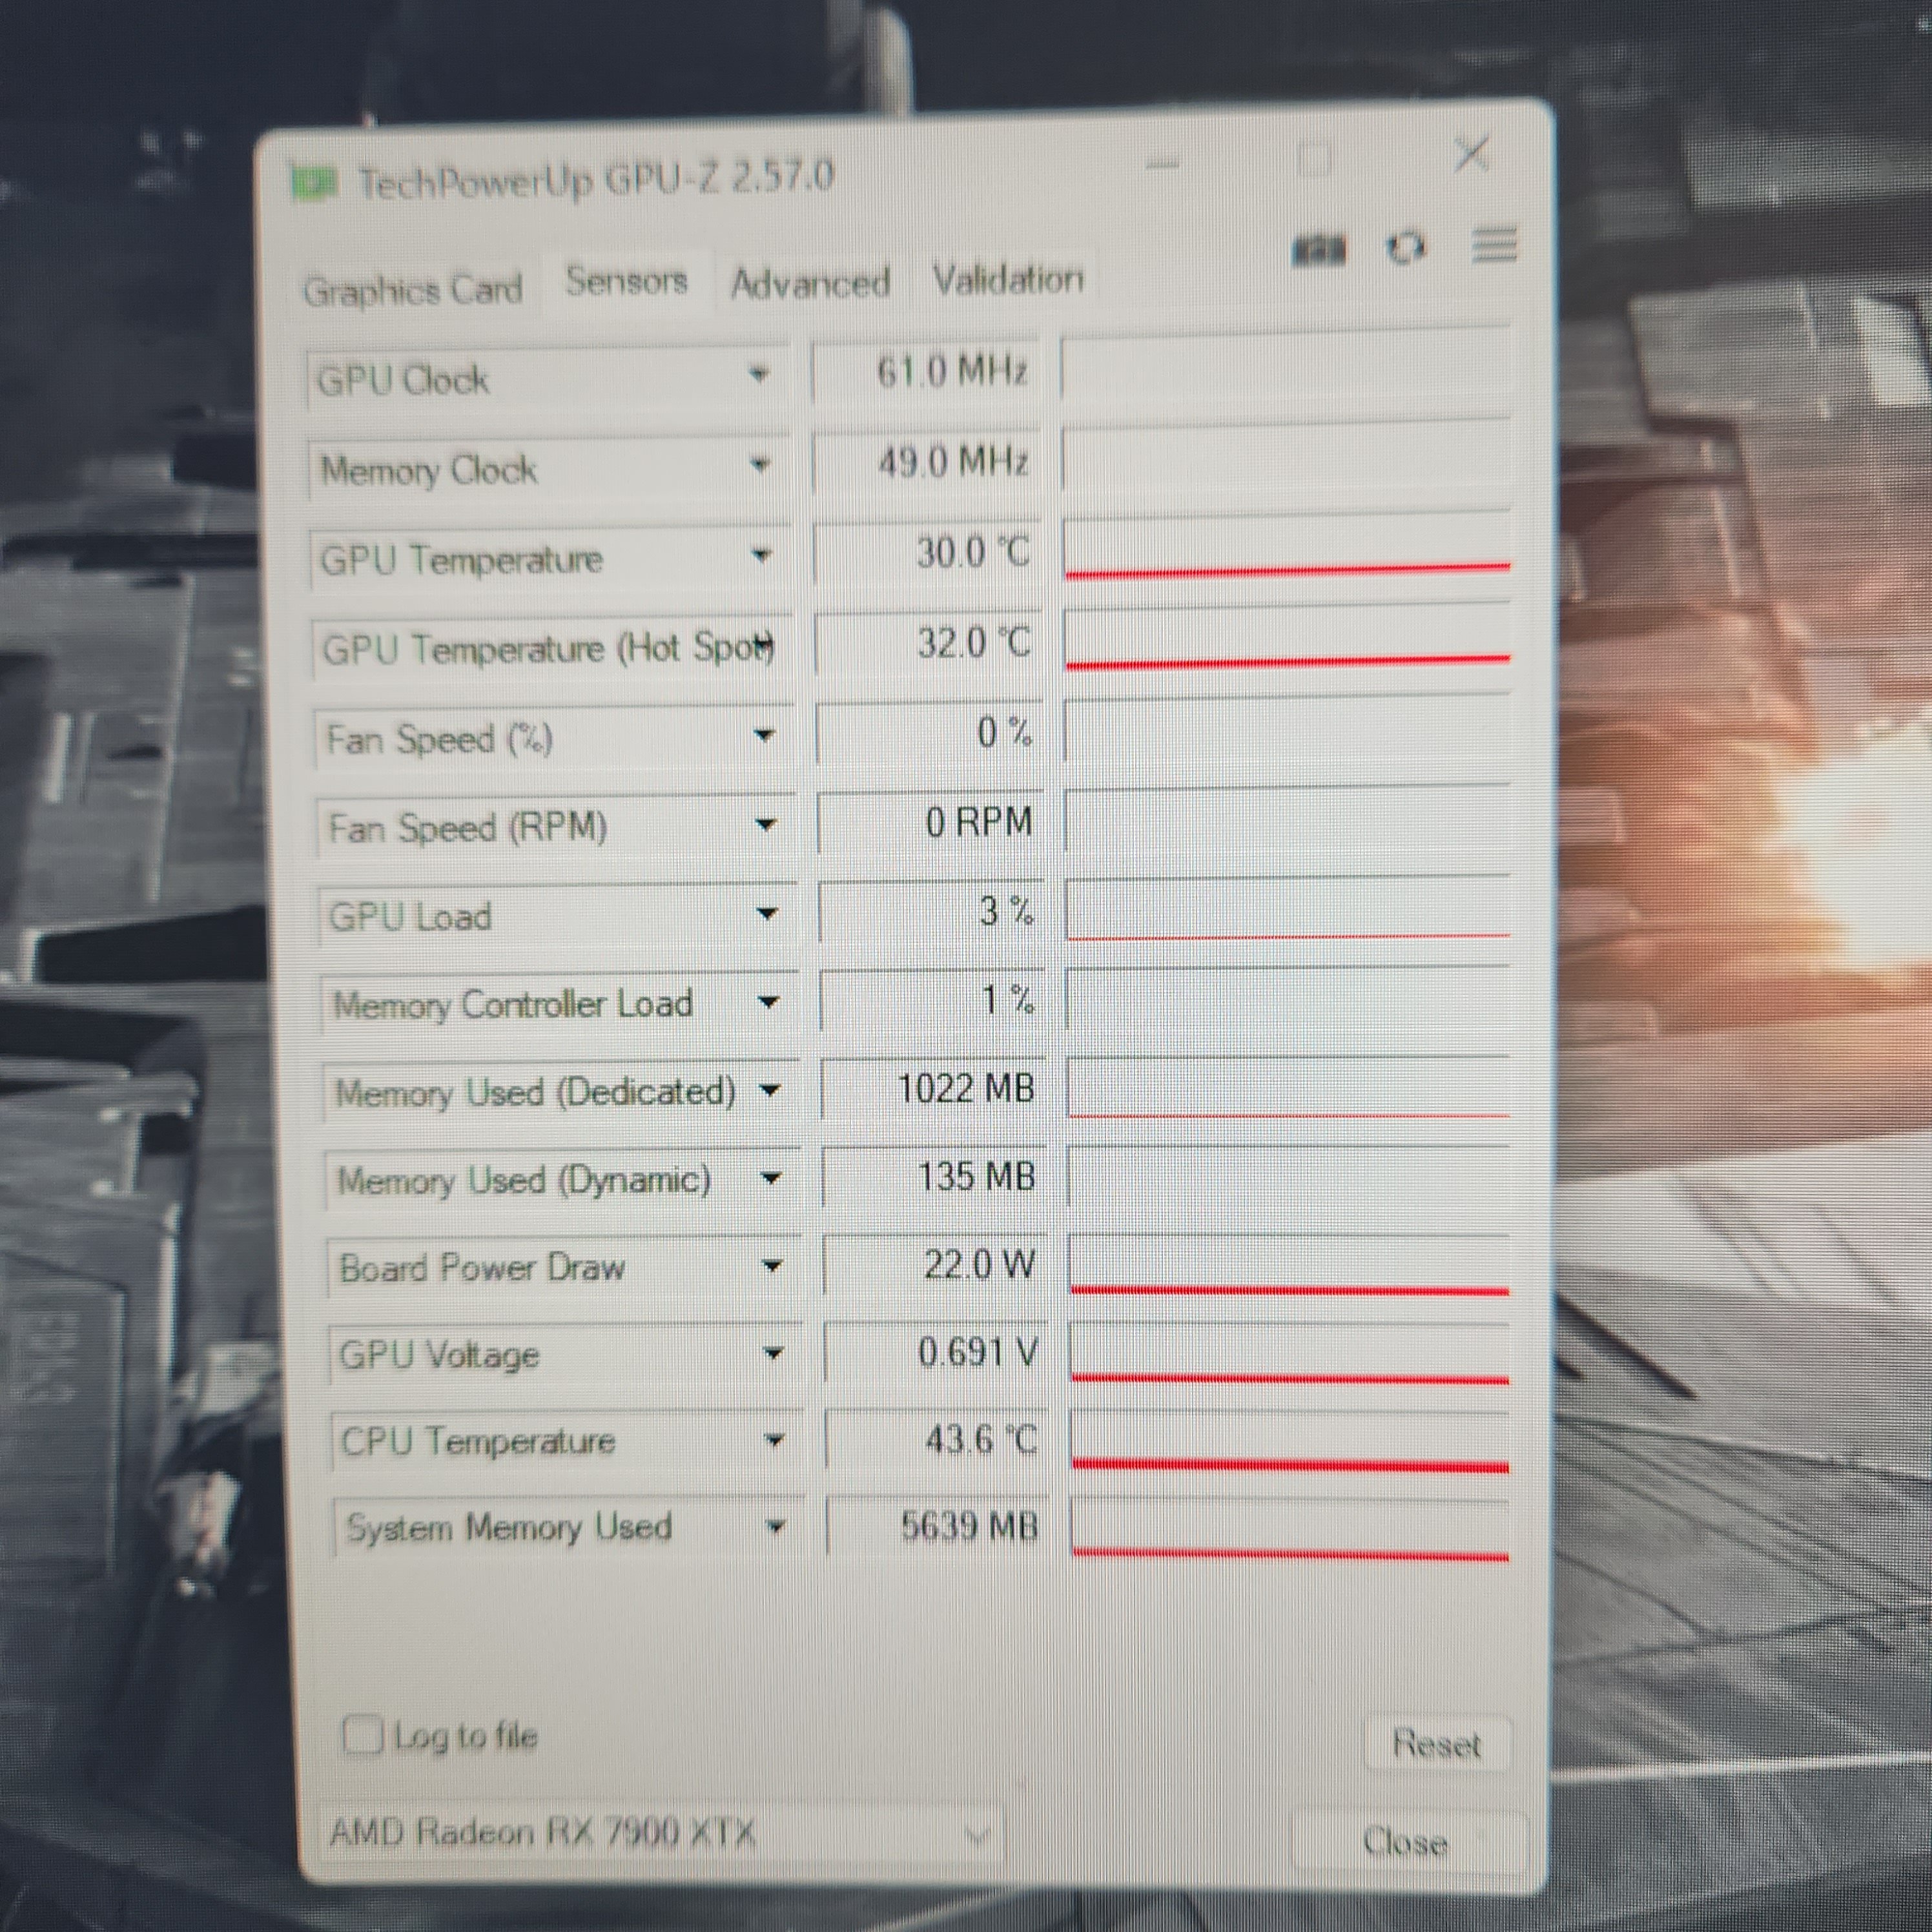Expand the Board Power Draw dropdown
This screenshot has width=1932, height=1932.
(771, 1266)
